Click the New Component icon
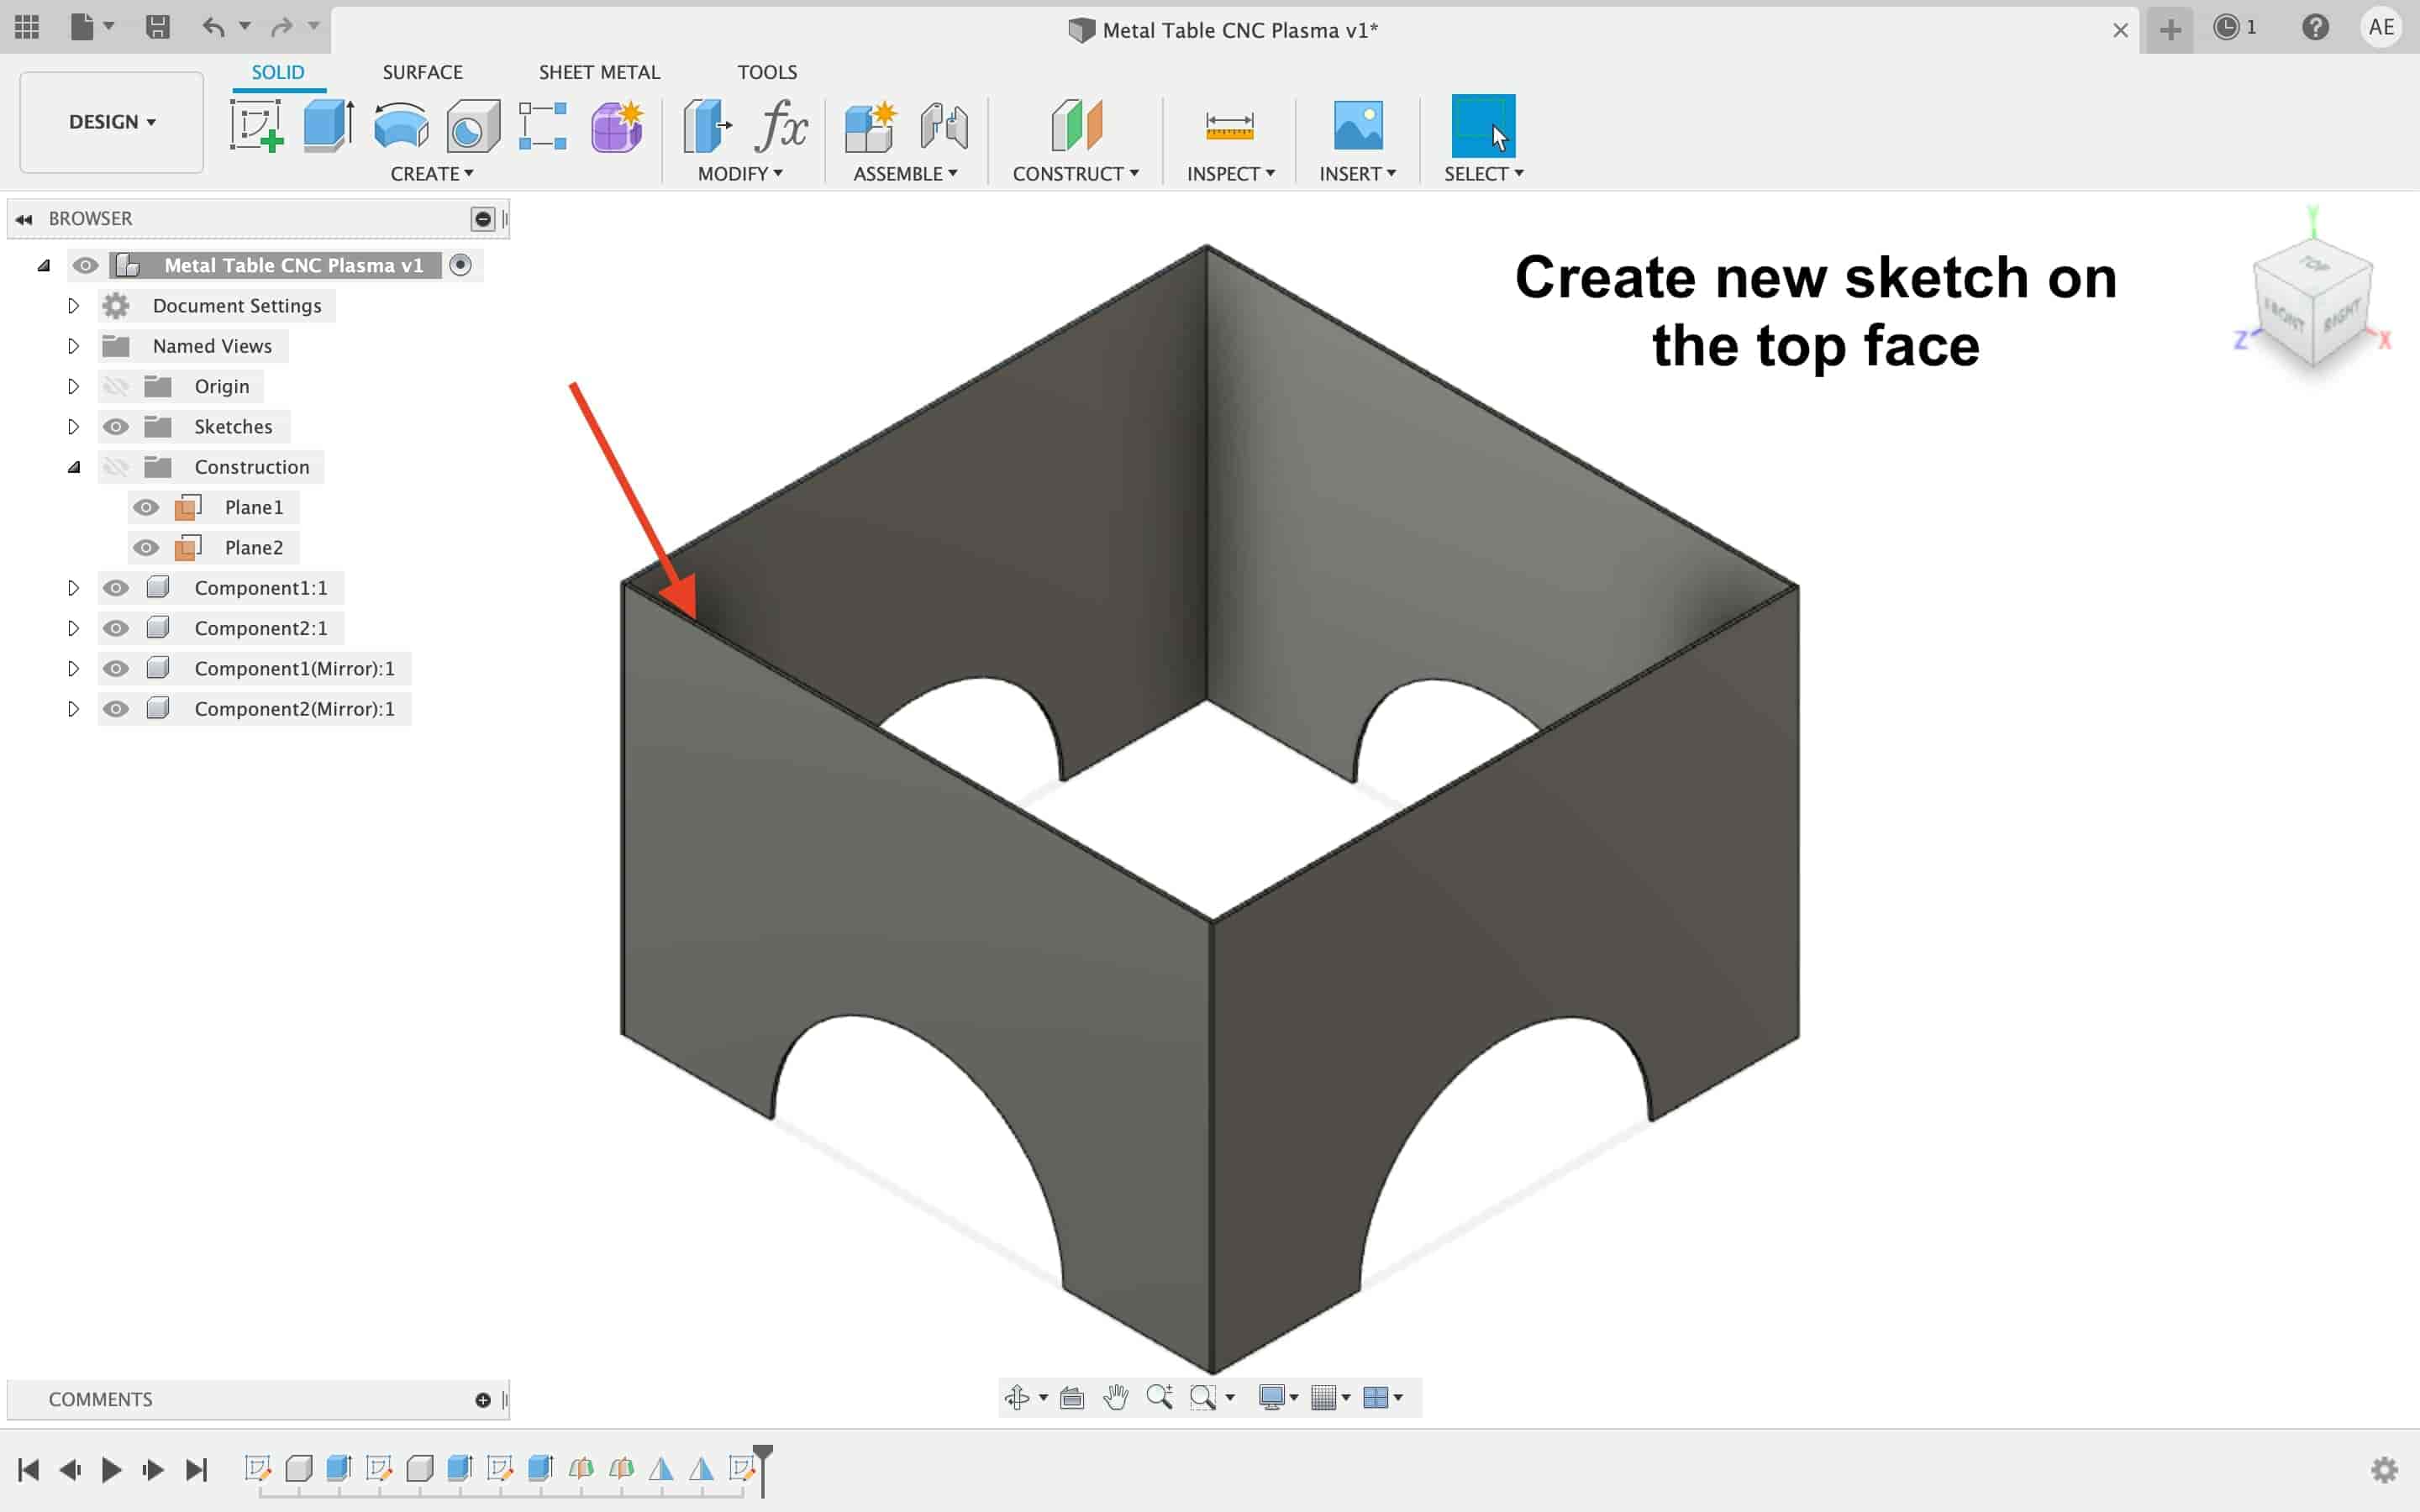The width and height of the screenshot is (2420, 1512). [870, 126]
